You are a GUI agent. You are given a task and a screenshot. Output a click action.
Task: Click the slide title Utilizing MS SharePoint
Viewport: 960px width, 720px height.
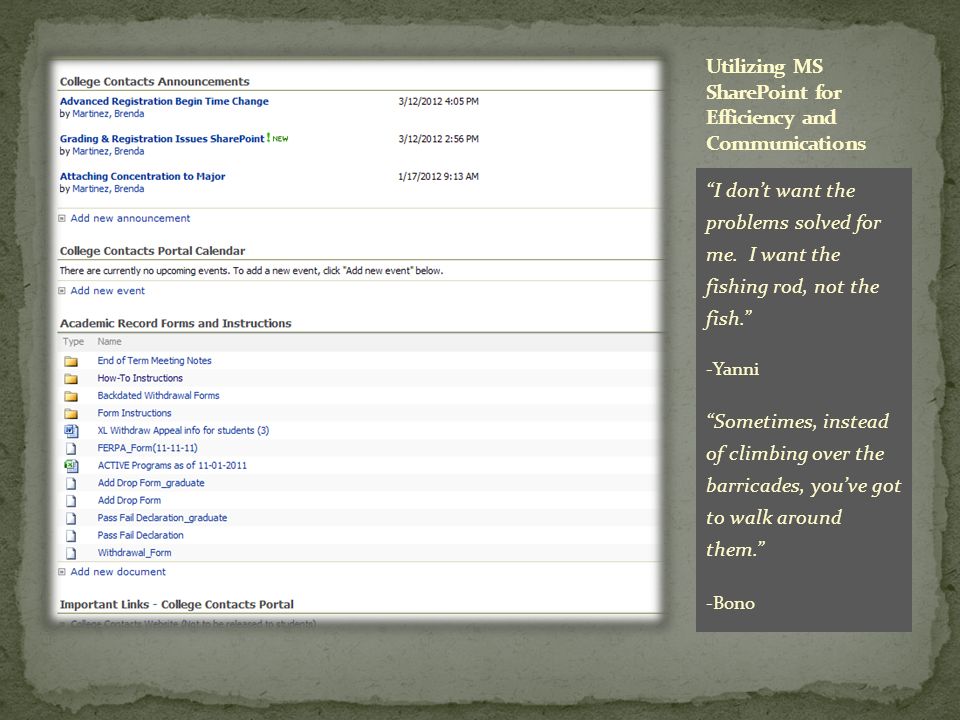click(x=786, y=105)
